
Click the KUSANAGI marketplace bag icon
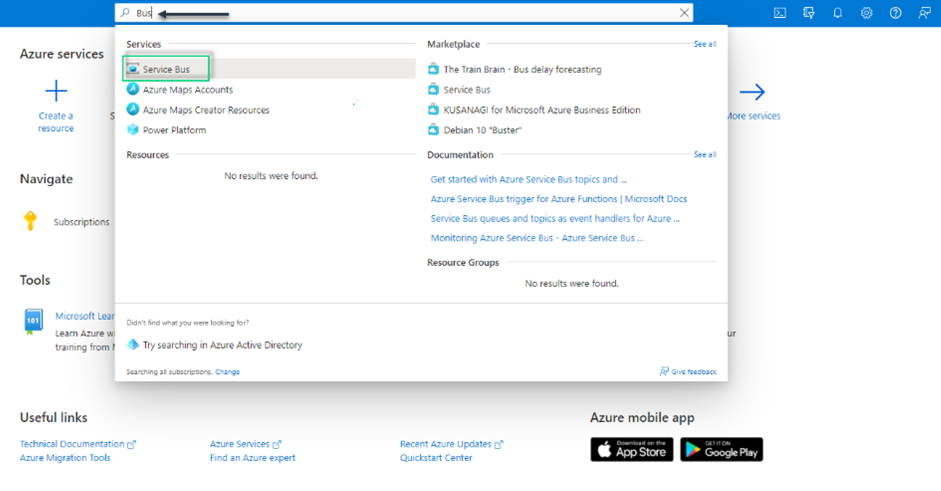(433, 110)
